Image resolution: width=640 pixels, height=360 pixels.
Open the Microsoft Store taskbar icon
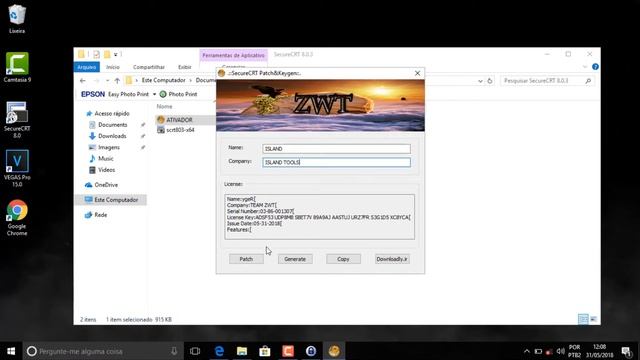tap(265, 351)
